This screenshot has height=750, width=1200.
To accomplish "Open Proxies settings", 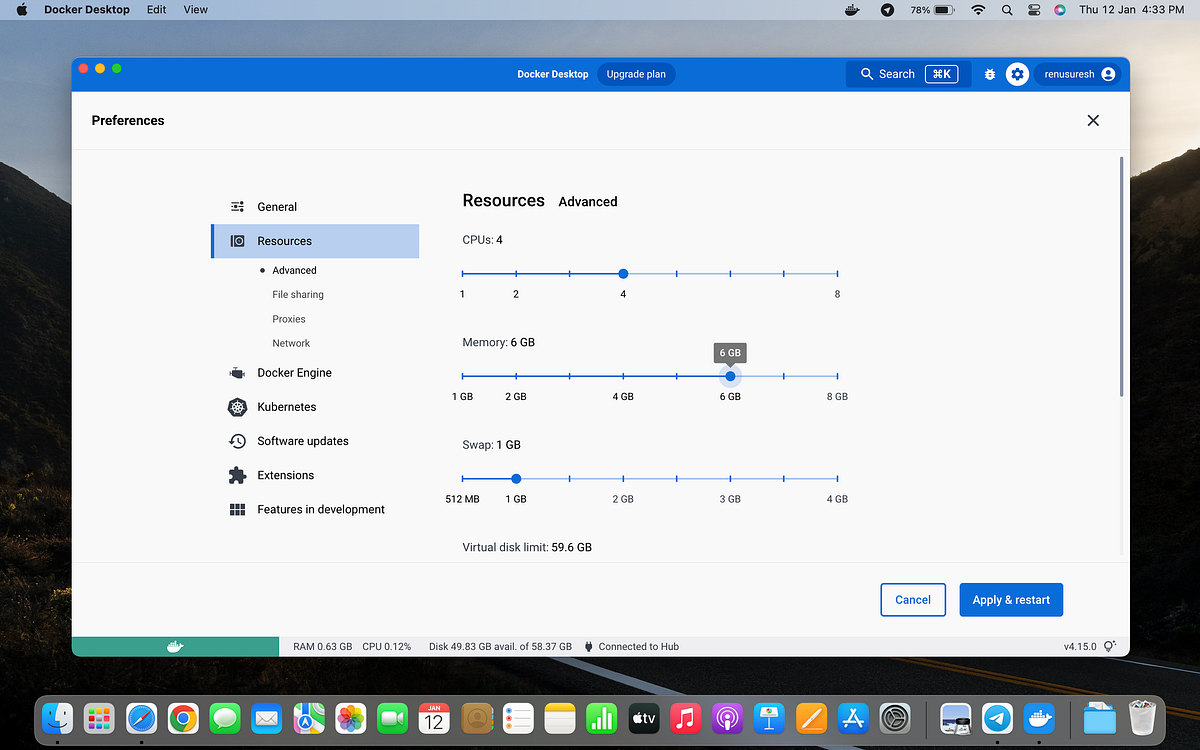I will coord(289,319).
